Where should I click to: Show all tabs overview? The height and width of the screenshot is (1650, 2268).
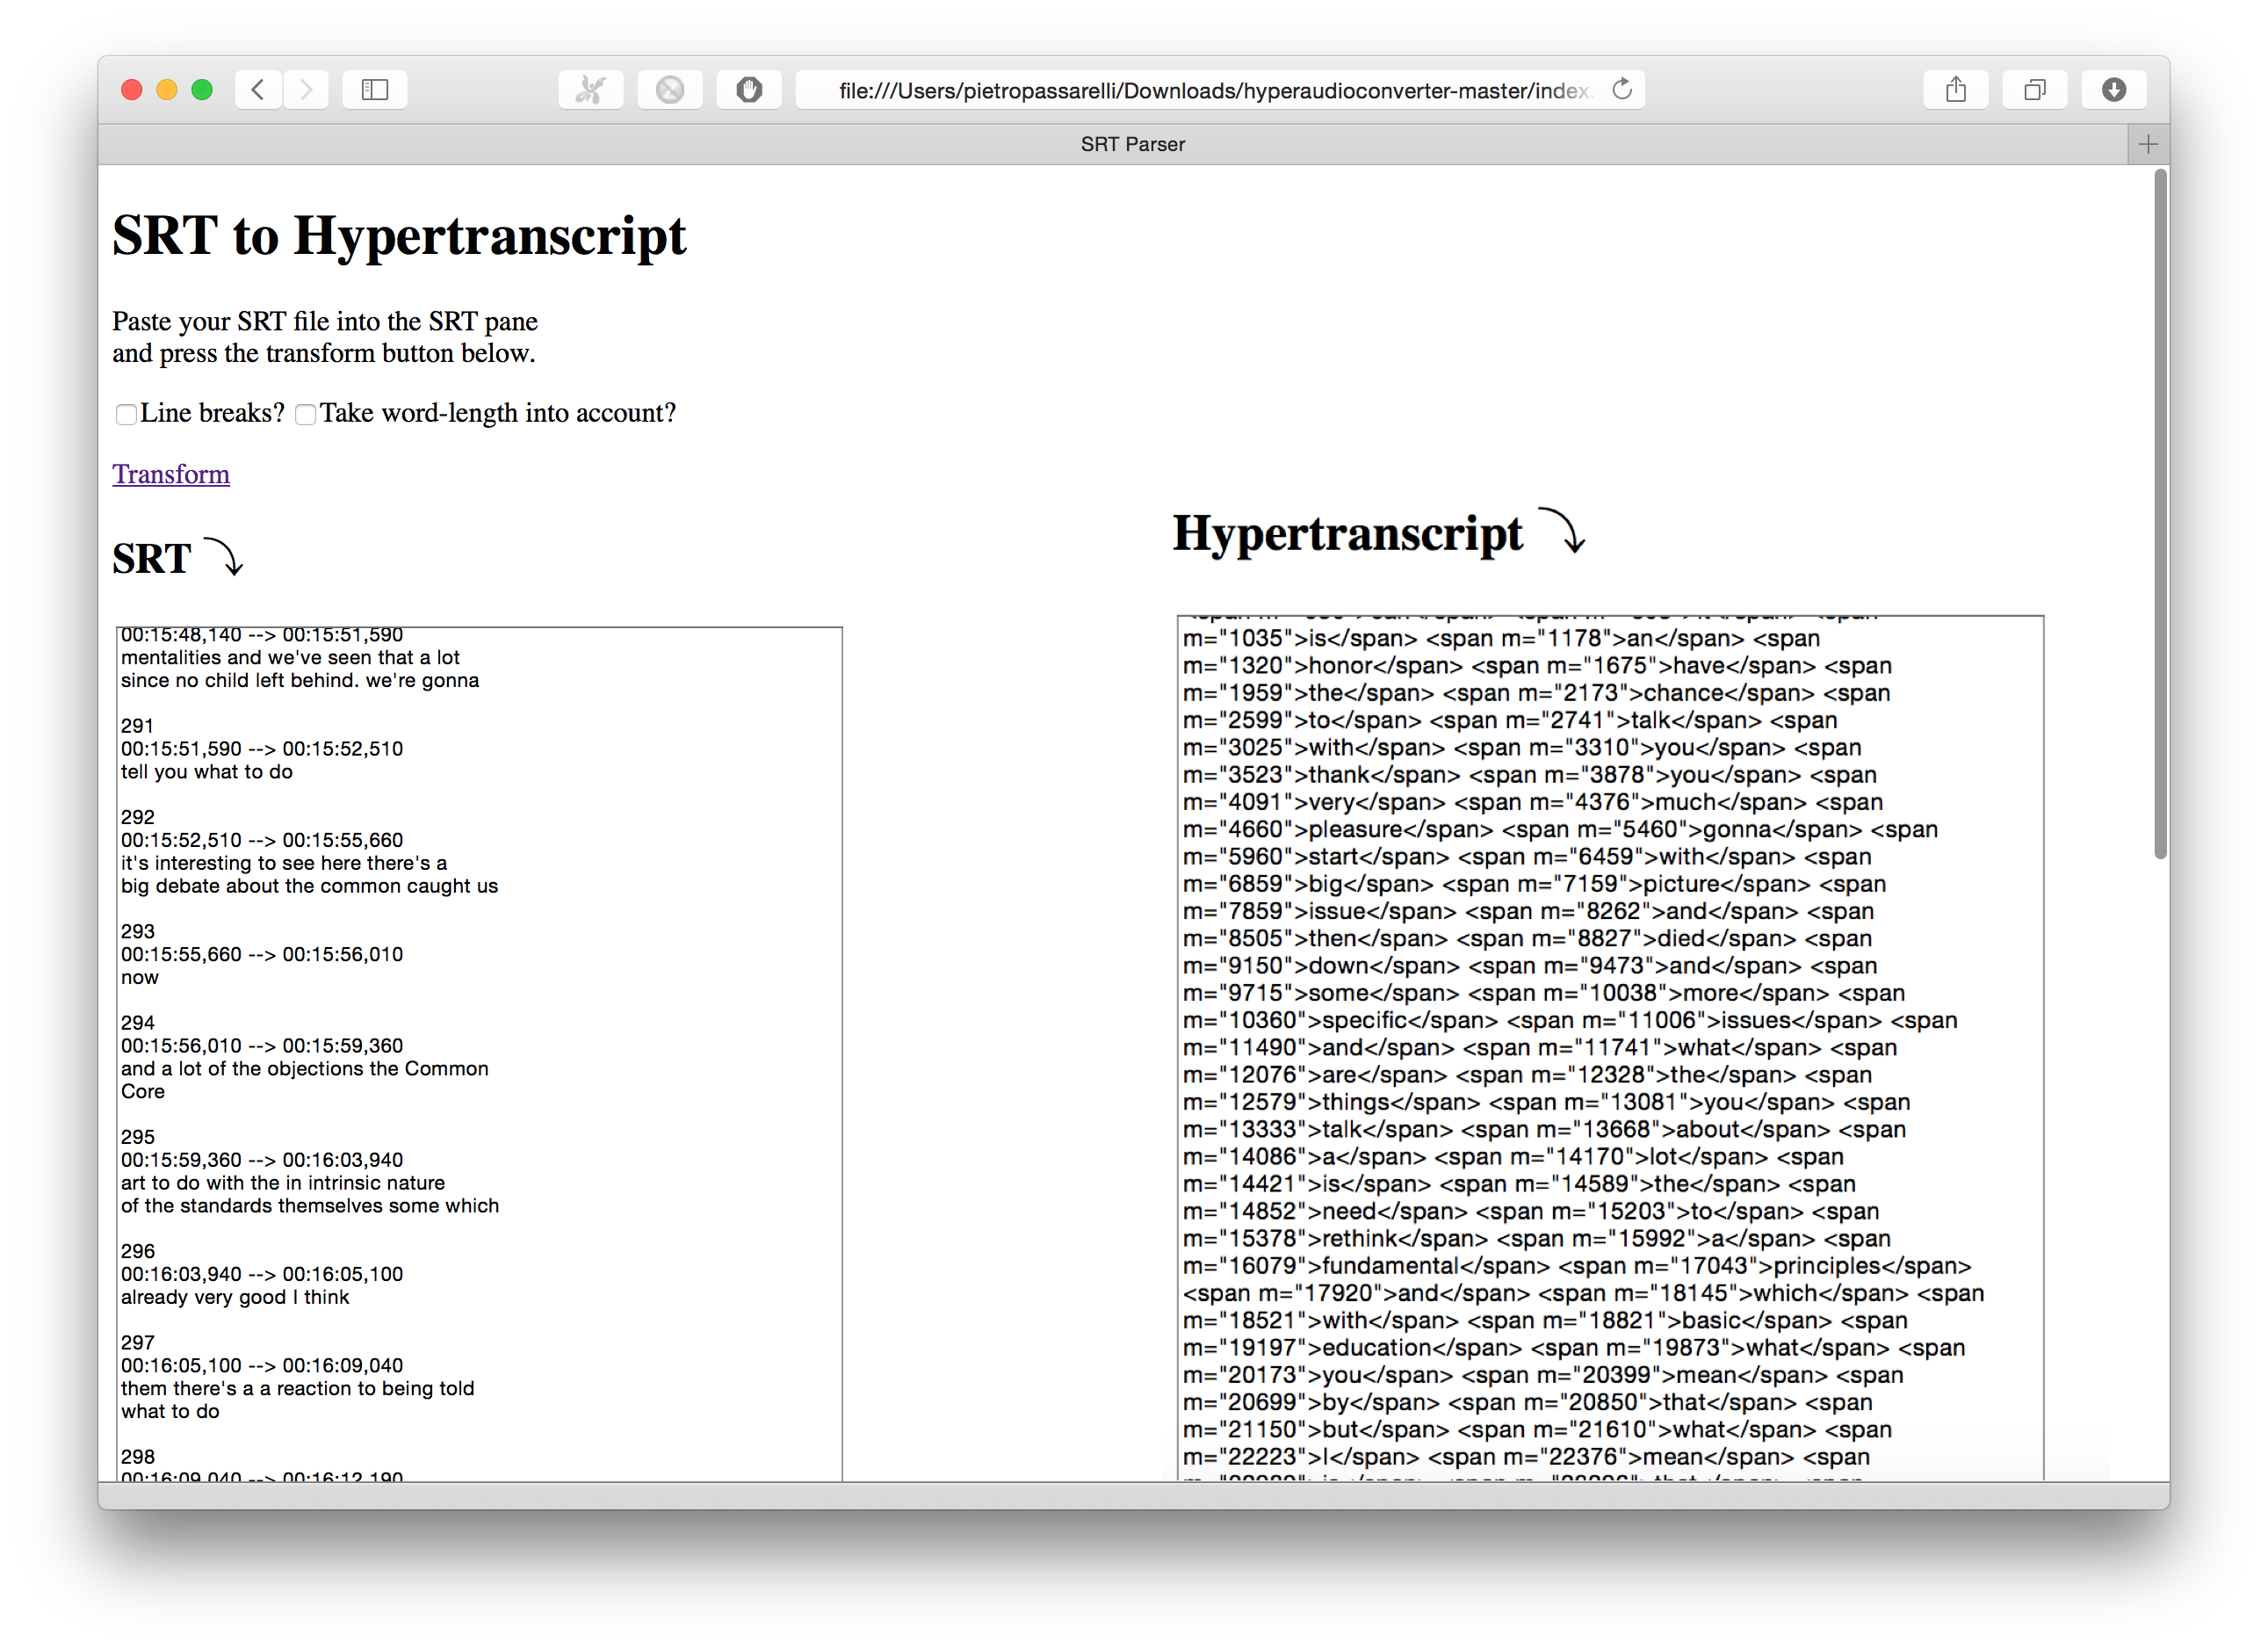(2035, 89)
